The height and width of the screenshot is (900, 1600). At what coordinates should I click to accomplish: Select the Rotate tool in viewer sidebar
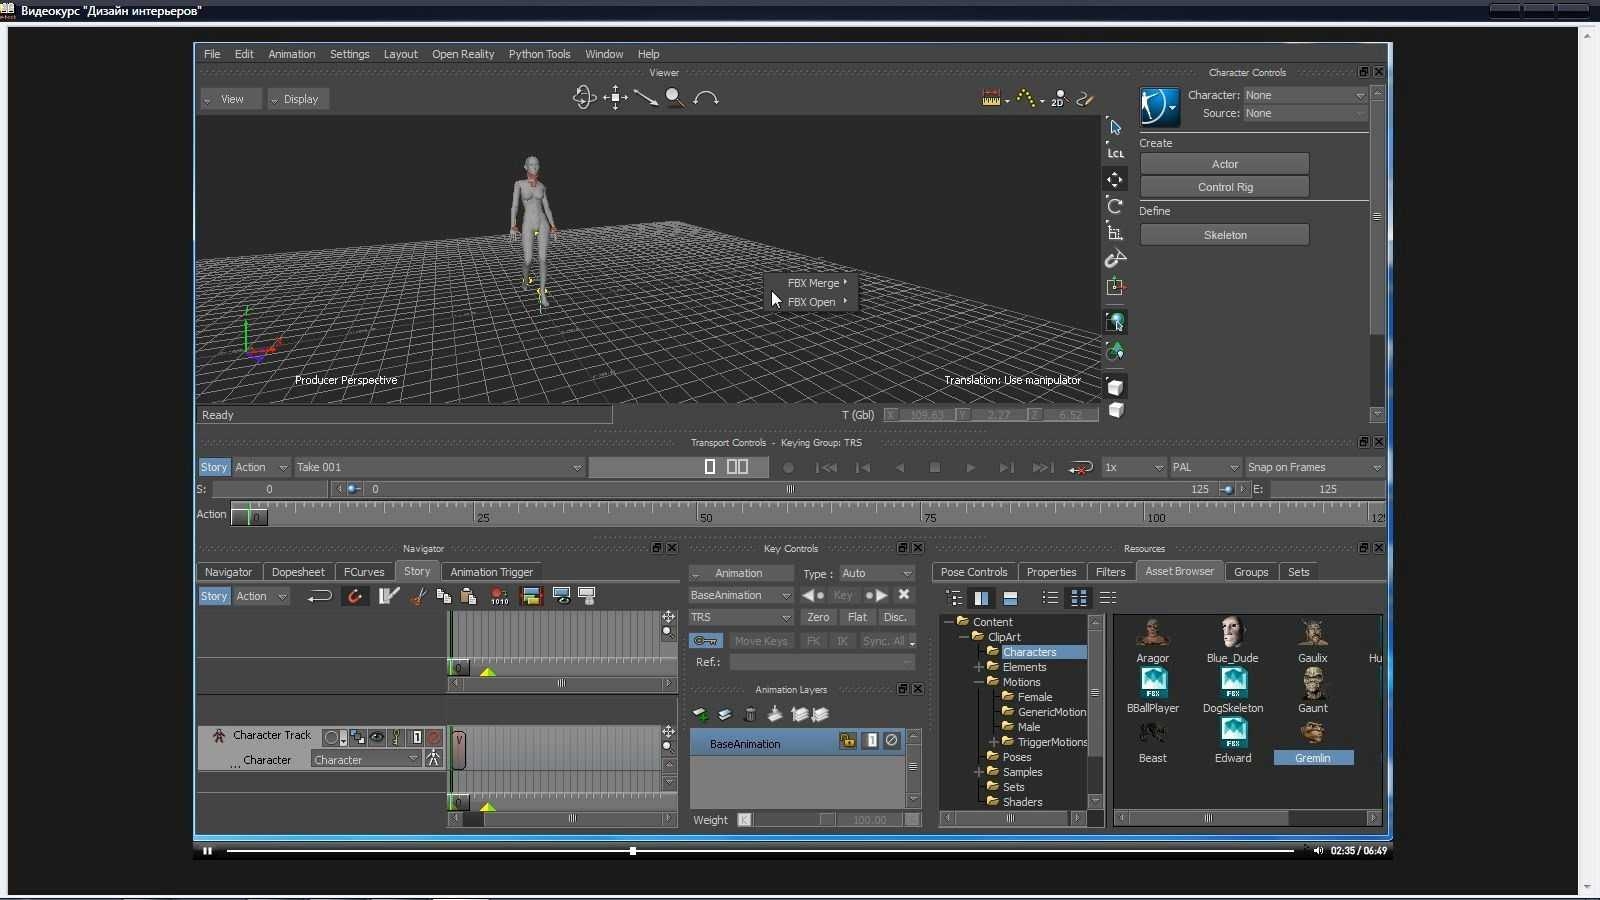coord(1115,206)
